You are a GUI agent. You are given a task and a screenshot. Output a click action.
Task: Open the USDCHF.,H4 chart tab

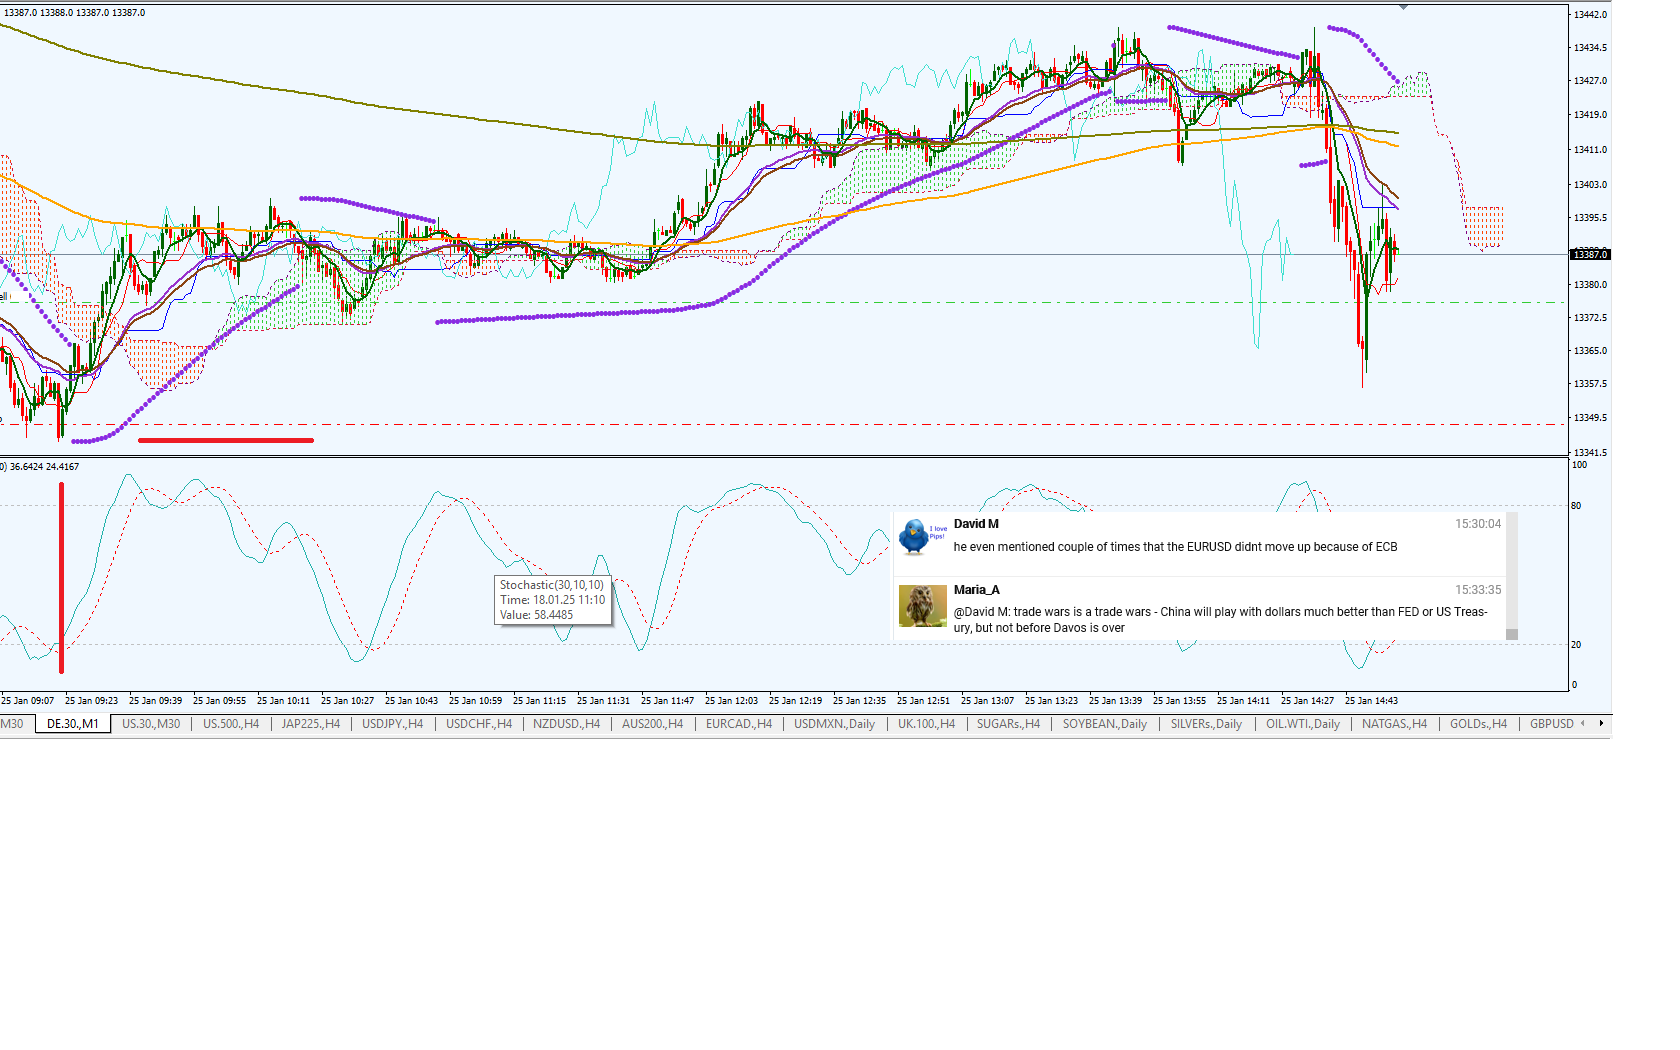[x=479, y=724]
